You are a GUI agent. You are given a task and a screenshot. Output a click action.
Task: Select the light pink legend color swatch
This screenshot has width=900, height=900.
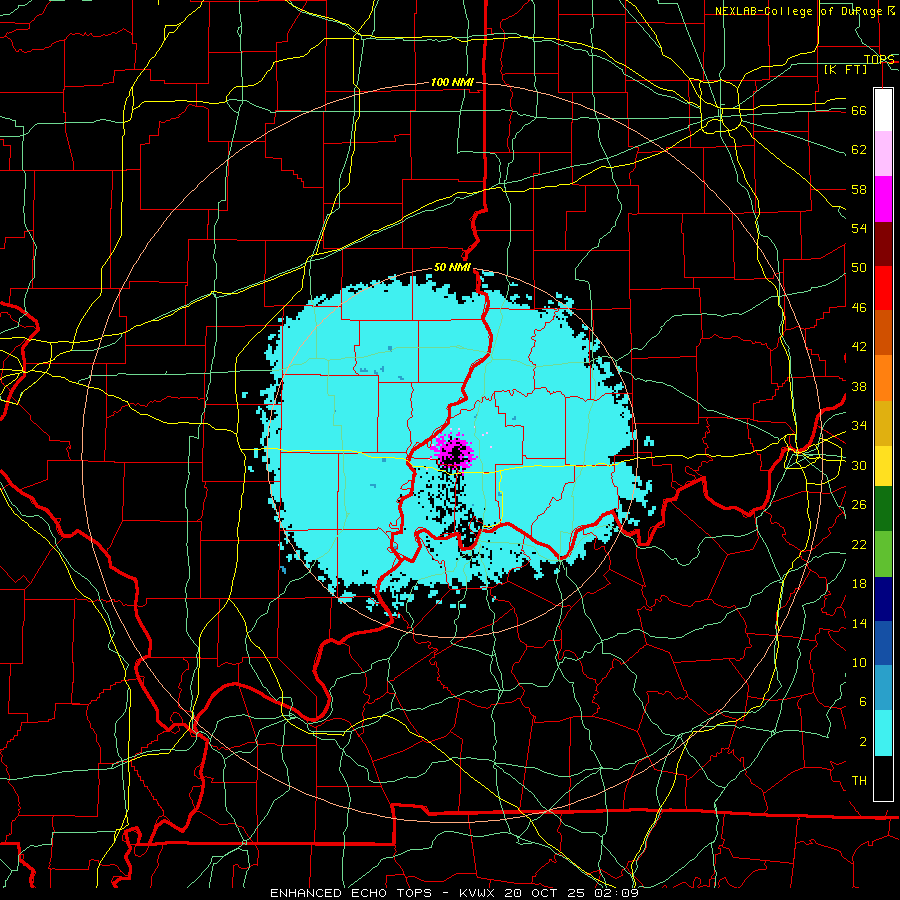coord(883,154)
